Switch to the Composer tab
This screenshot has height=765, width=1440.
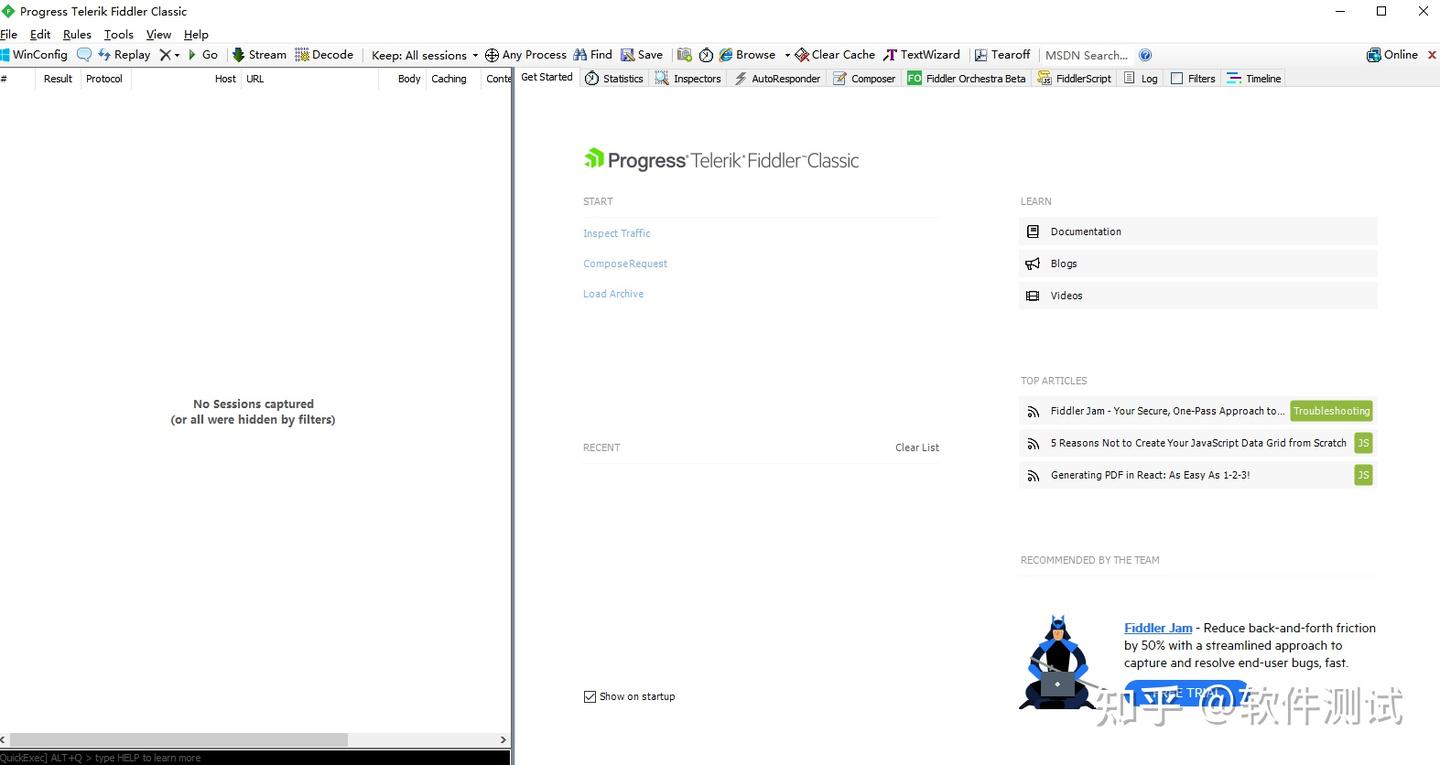[864, 78]
